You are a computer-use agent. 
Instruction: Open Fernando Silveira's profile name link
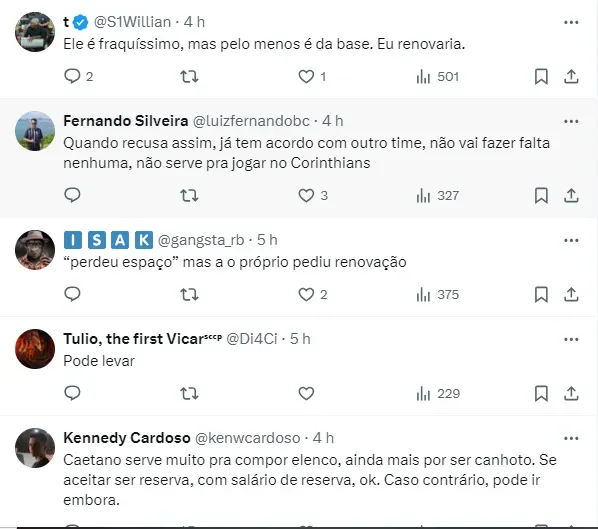click(x=125, y=121)
